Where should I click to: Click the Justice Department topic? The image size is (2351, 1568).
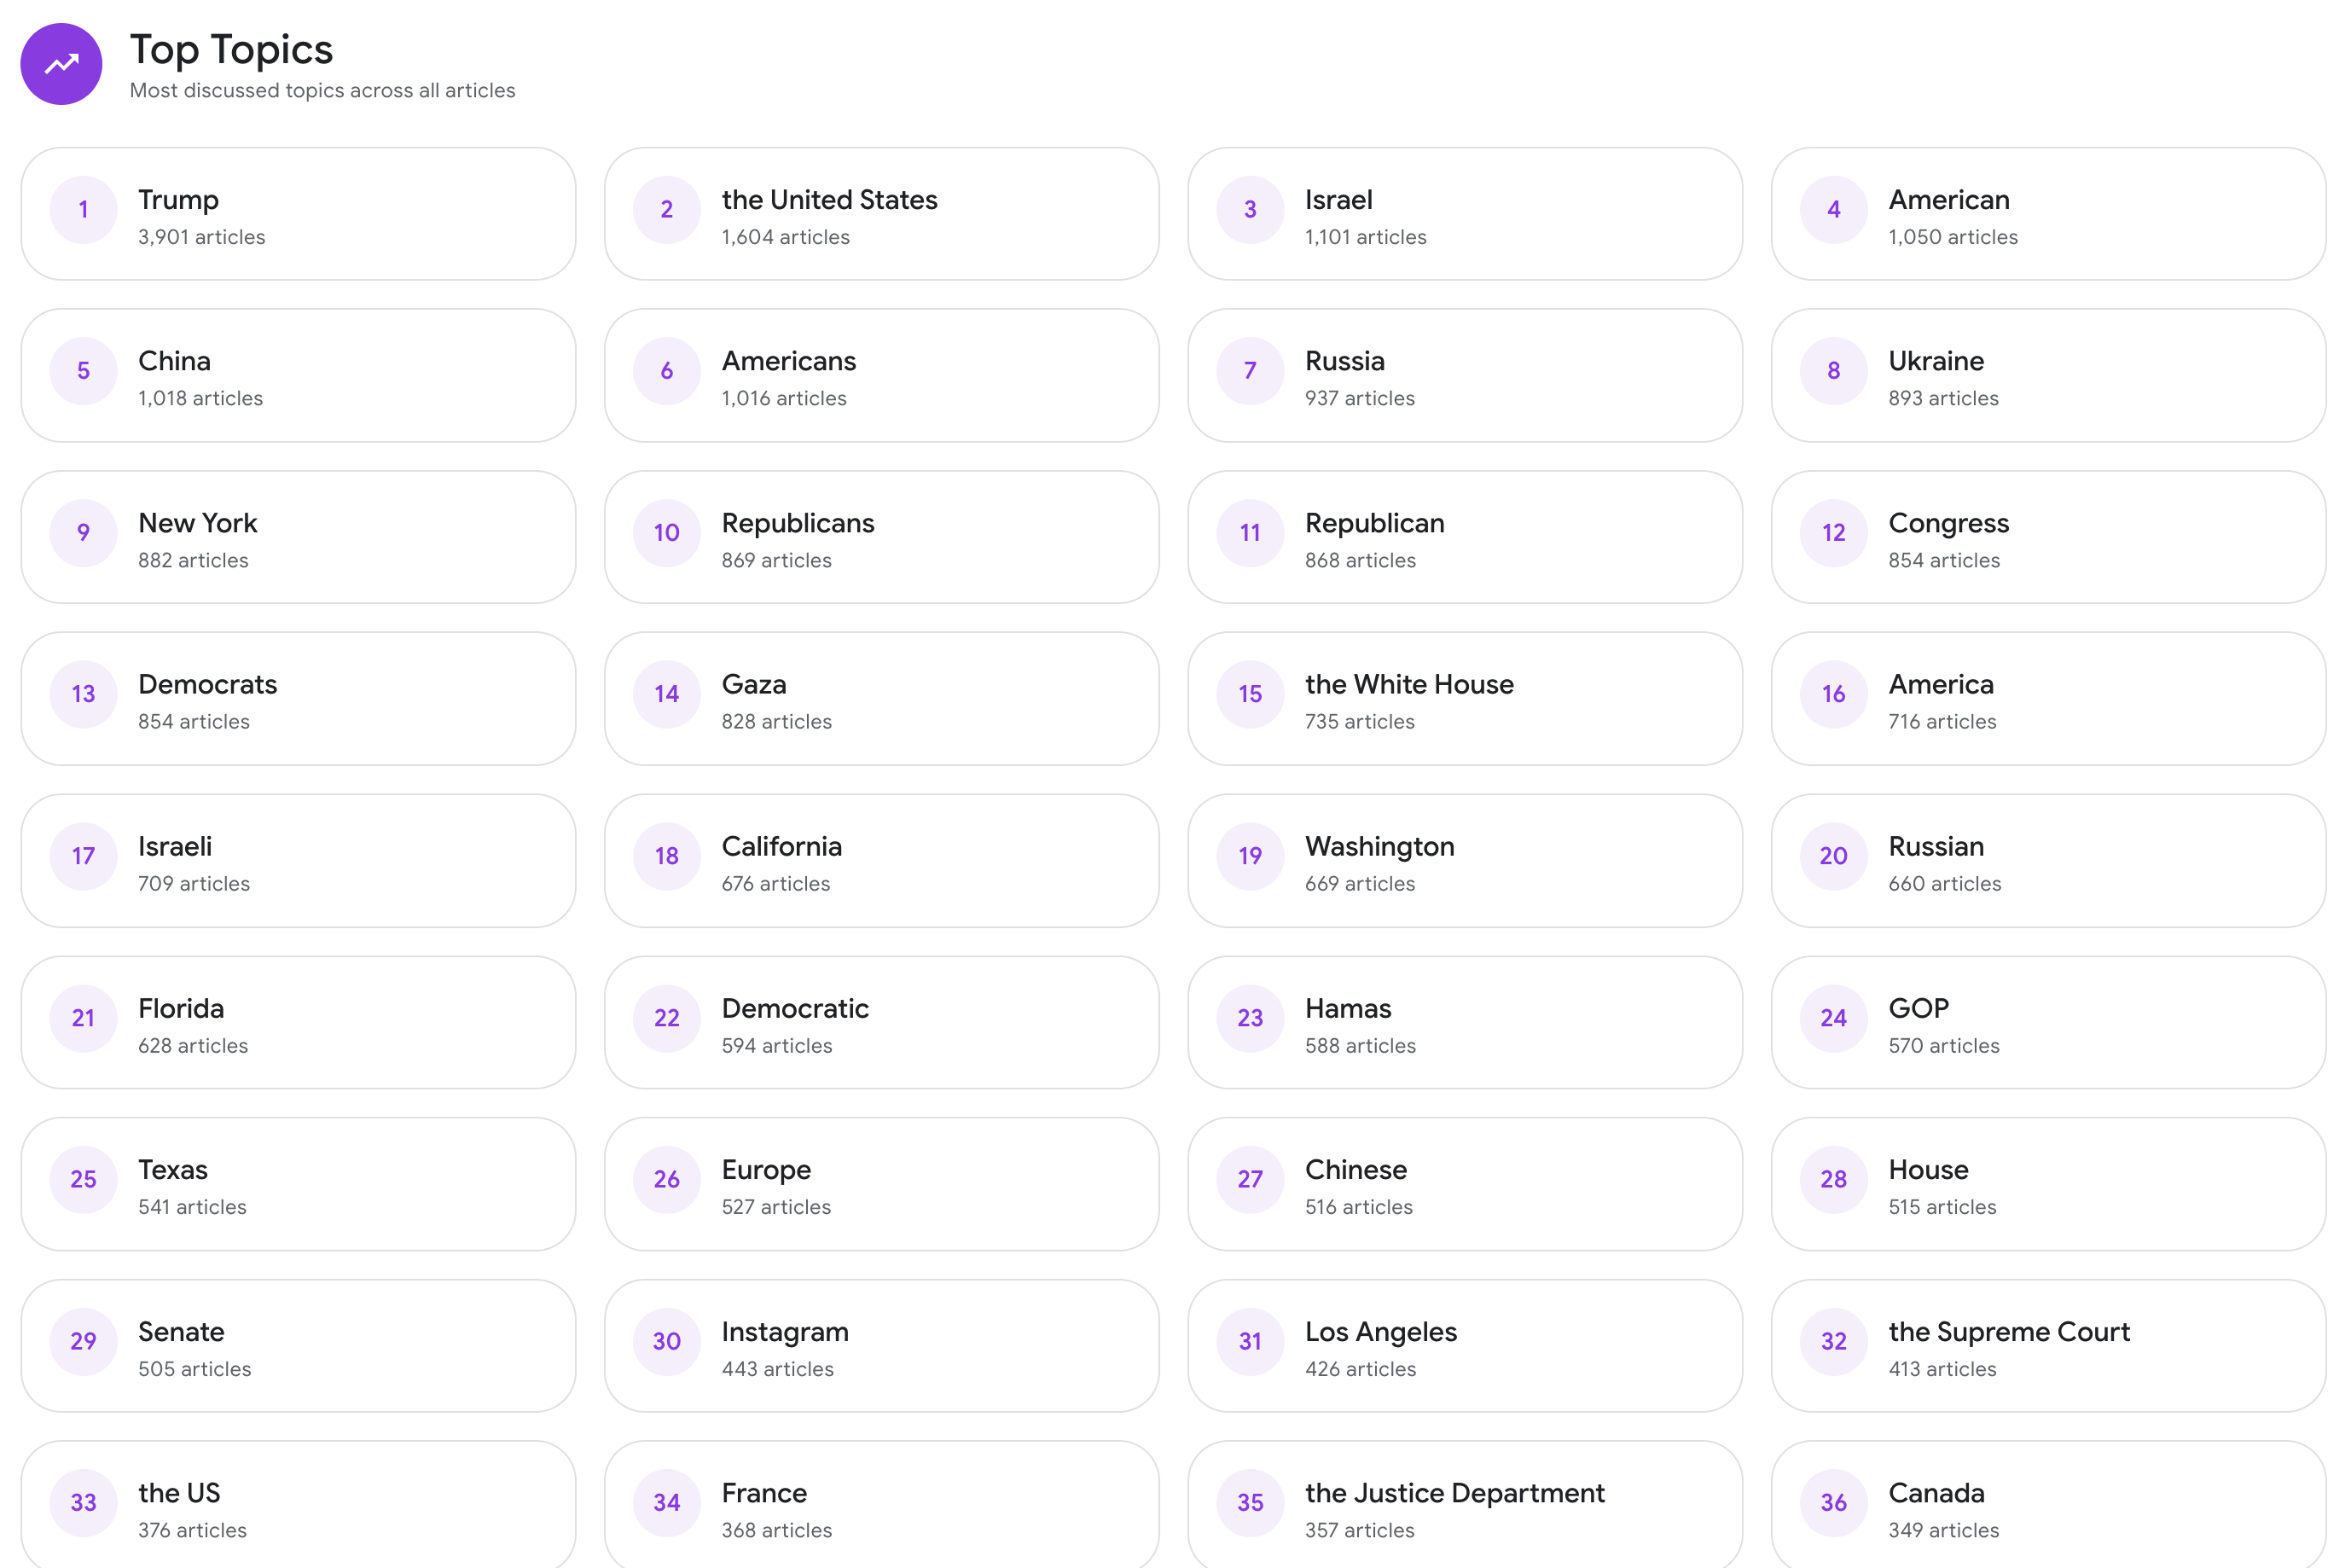[x=1464, y=1505]
